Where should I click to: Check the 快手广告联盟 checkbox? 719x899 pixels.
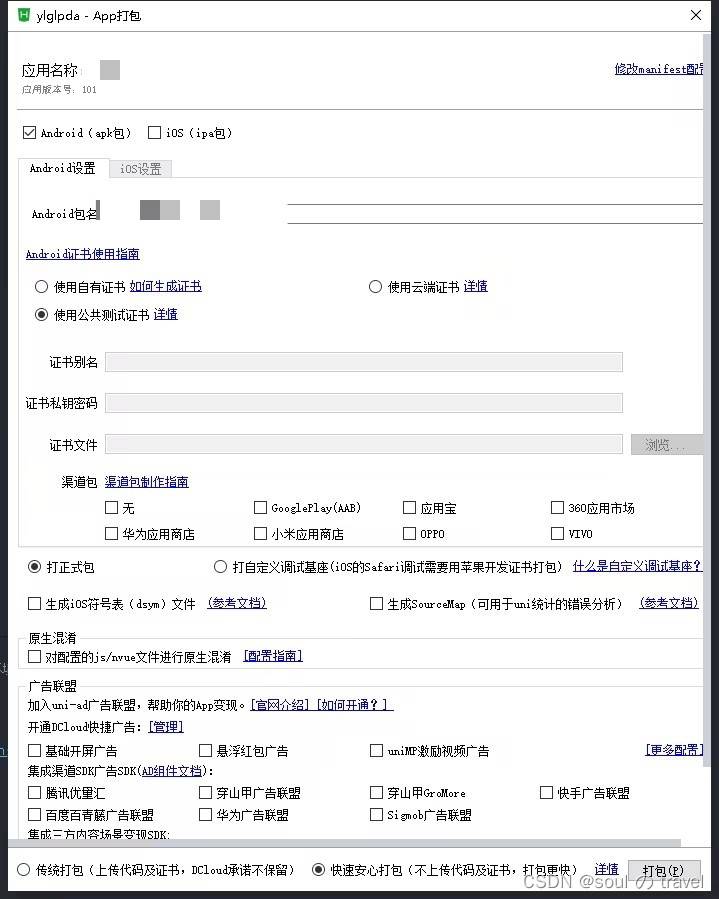(x=546, y=793)
